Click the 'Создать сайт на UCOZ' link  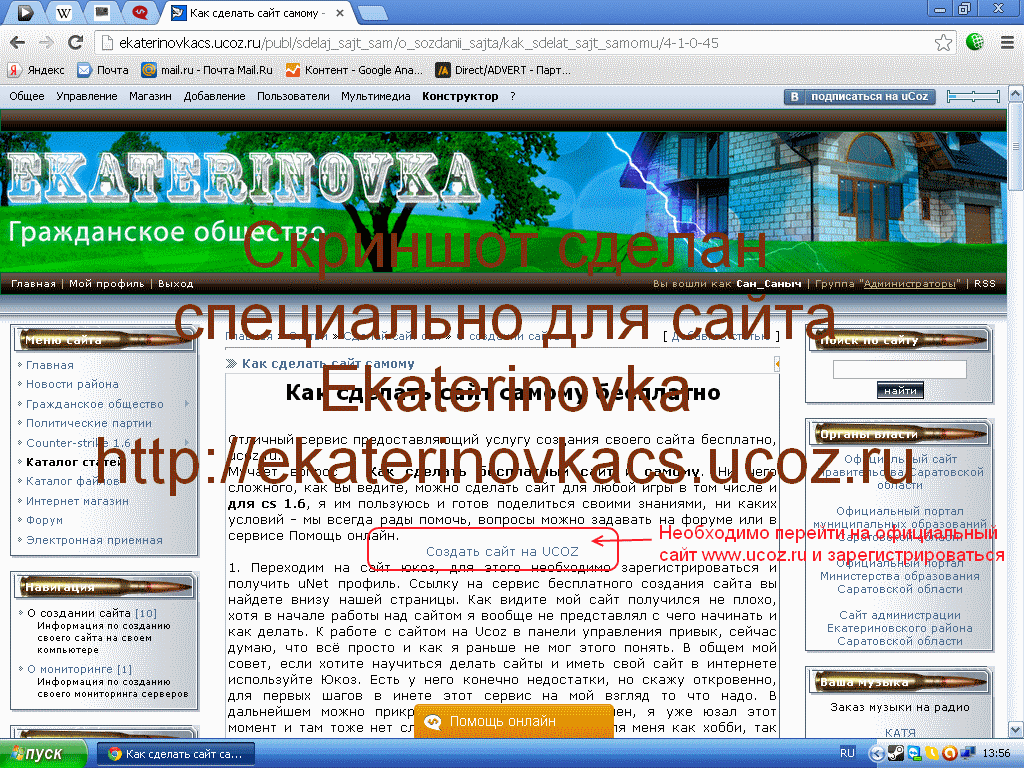pos(502,552)
